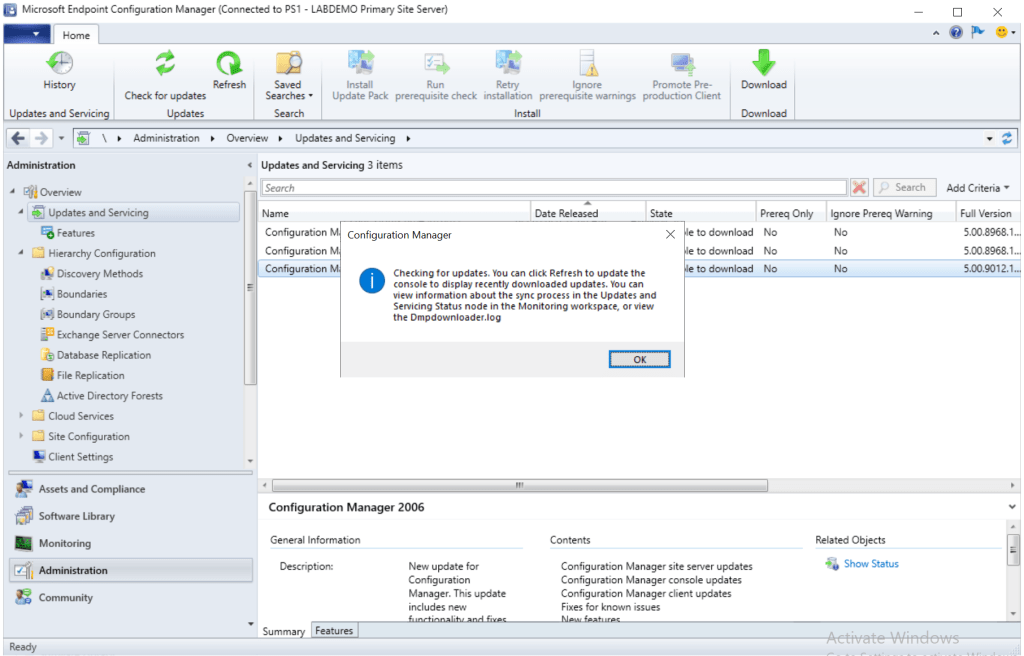Viewport: 1024px width, 656px height.
Task: Open Monitoring workspace in navigation pane
Action: point(65,543)
